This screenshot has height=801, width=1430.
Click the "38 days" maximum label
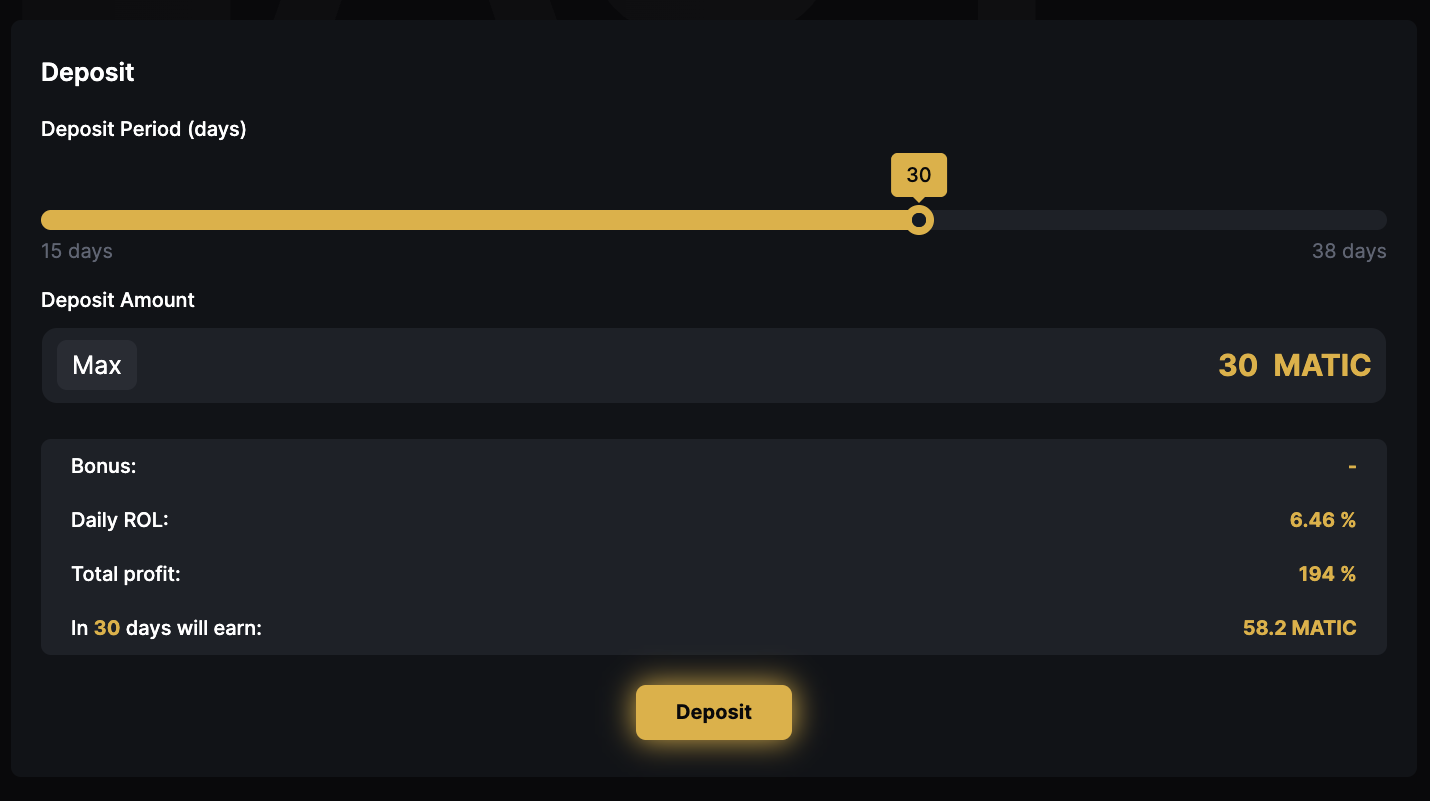[x=1348, y=251]
